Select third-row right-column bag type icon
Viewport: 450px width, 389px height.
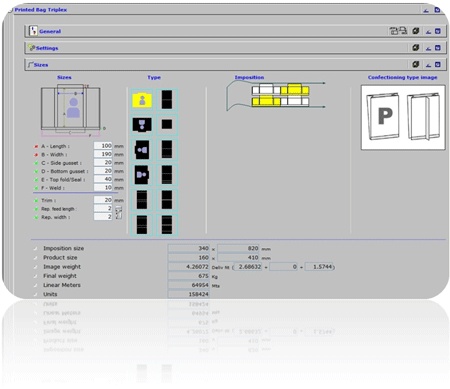tap(167, 150)
